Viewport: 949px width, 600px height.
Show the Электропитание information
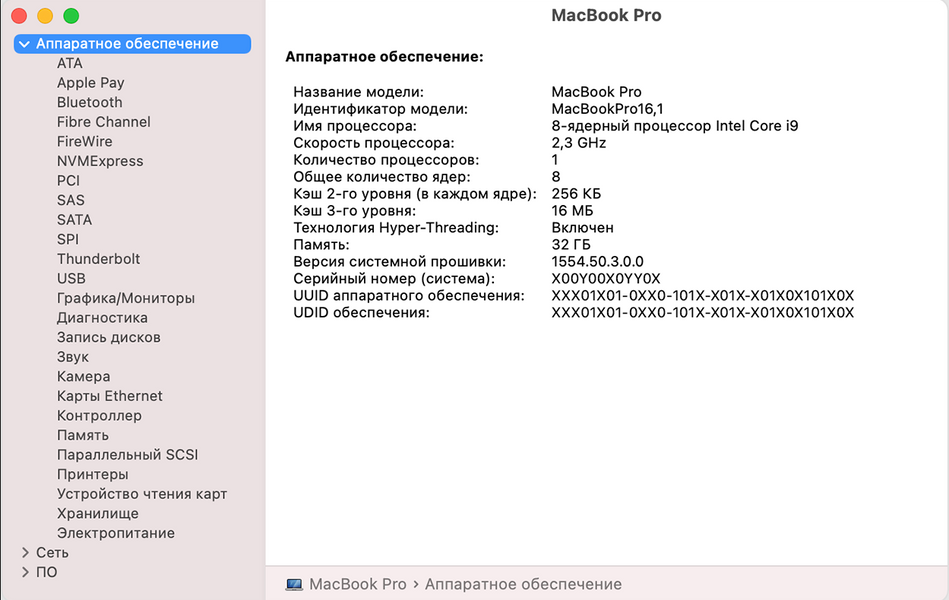click(115, 533)
